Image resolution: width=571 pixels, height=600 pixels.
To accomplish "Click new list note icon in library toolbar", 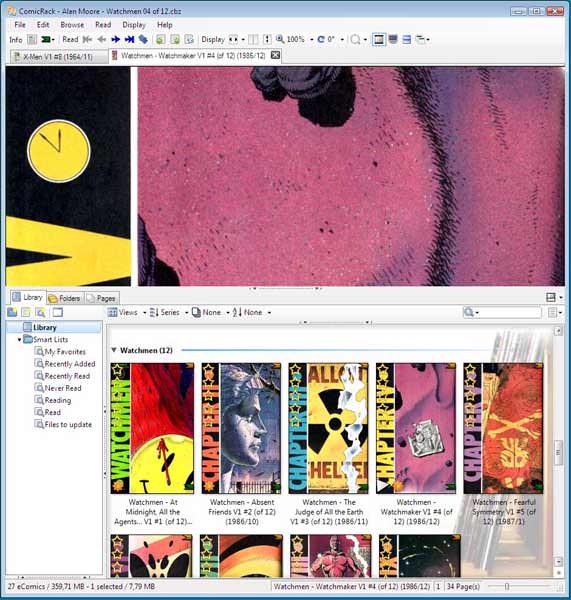I will (x=26, y=312).
